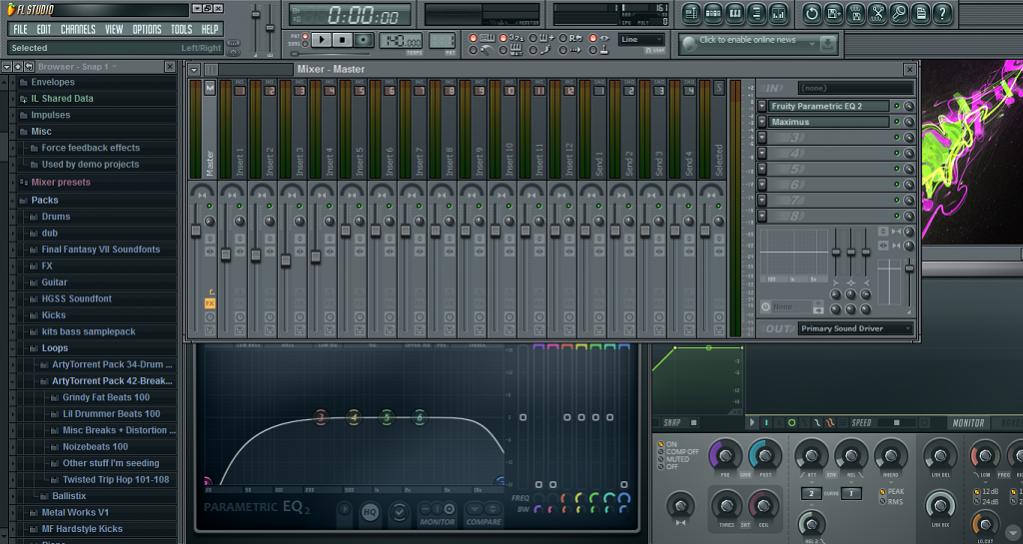Click the undo history circular arrow icon

[811, 13]
